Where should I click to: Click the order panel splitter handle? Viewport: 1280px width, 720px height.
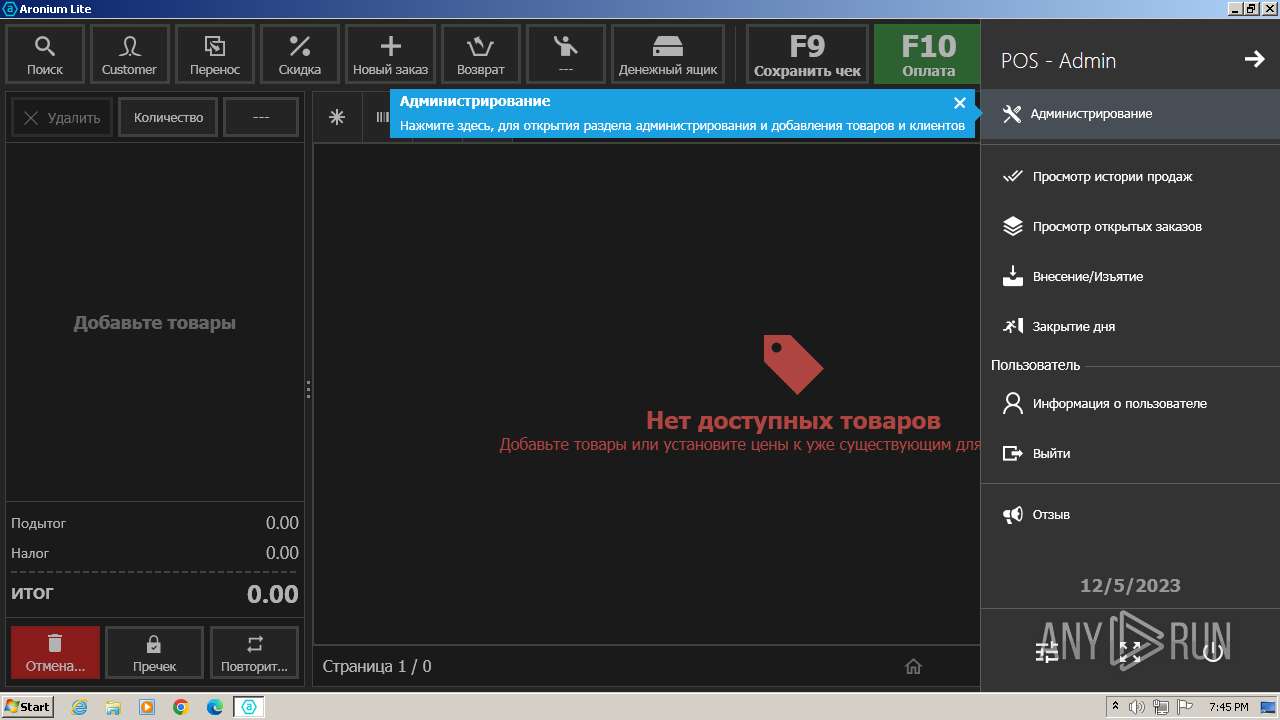(x=308, y=390)
